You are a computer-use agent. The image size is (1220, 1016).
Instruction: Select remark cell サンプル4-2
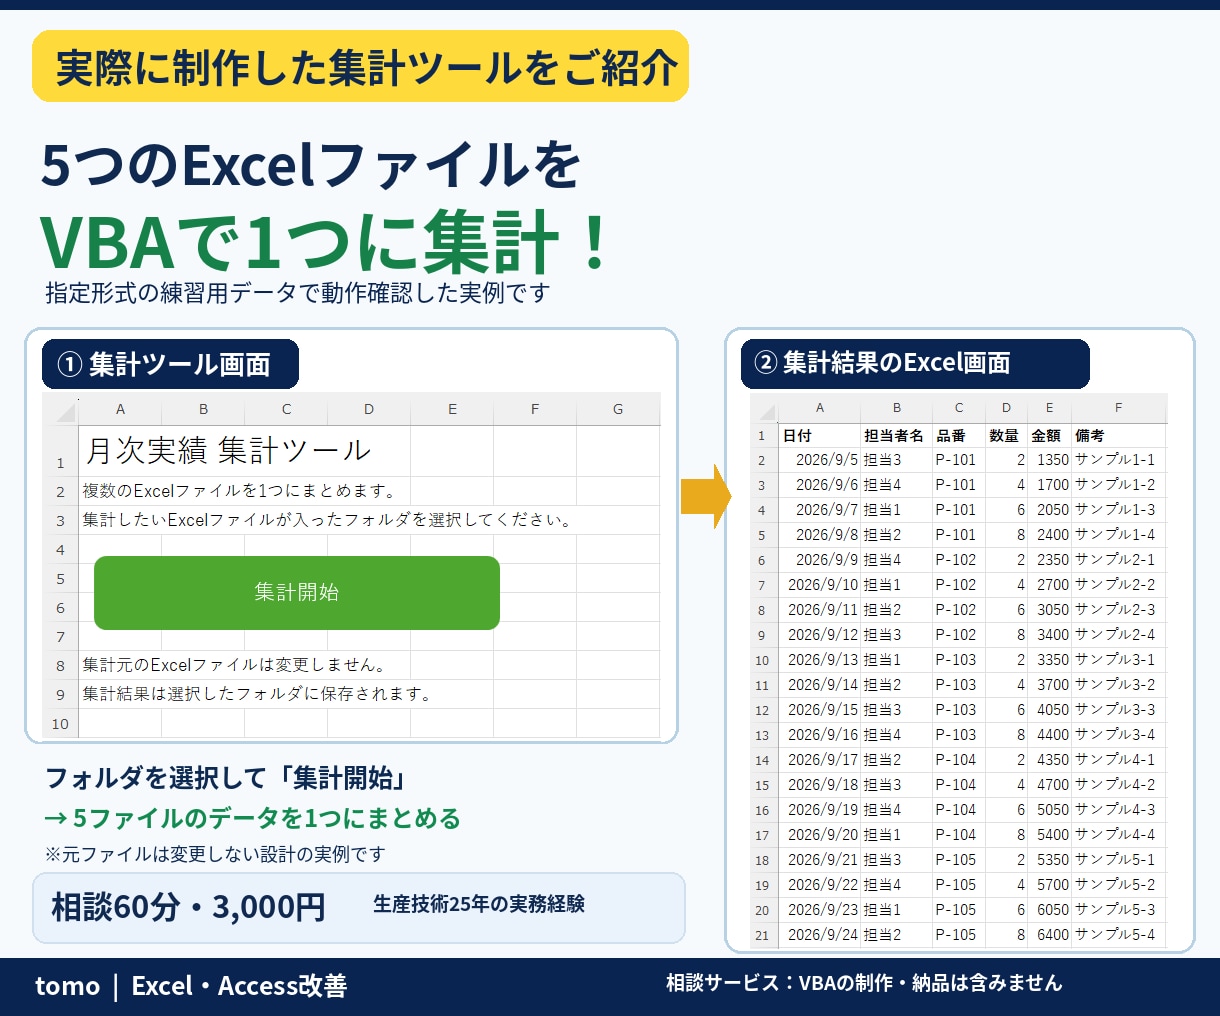(1118, 785)
